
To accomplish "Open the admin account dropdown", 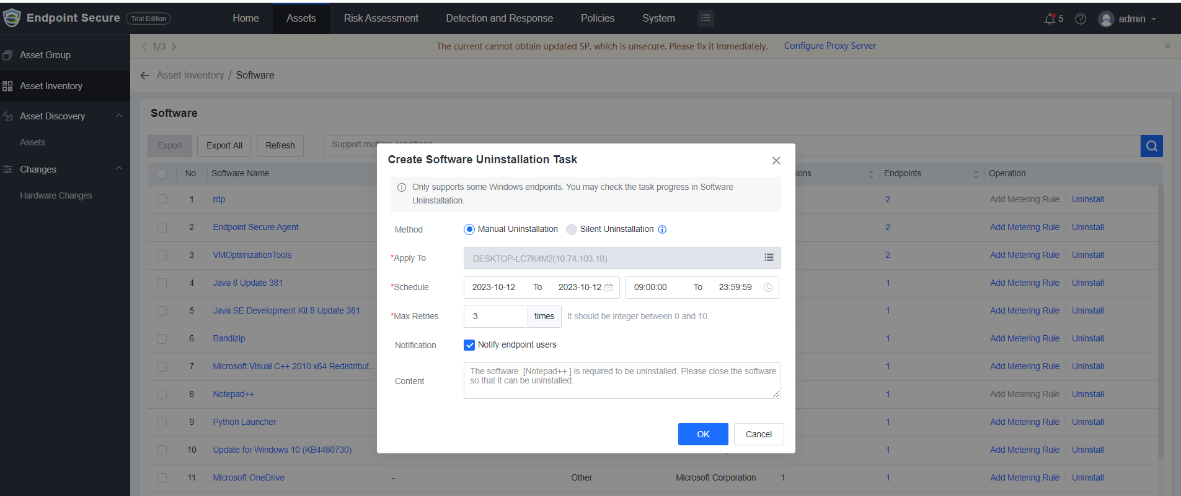I will 1128,19.
